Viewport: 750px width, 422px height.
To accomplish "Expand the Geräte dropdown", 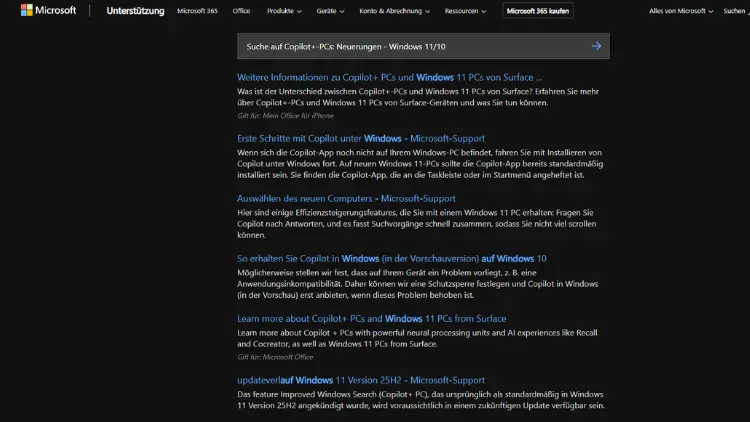I will pyautogui.click(x=330, y=11).
